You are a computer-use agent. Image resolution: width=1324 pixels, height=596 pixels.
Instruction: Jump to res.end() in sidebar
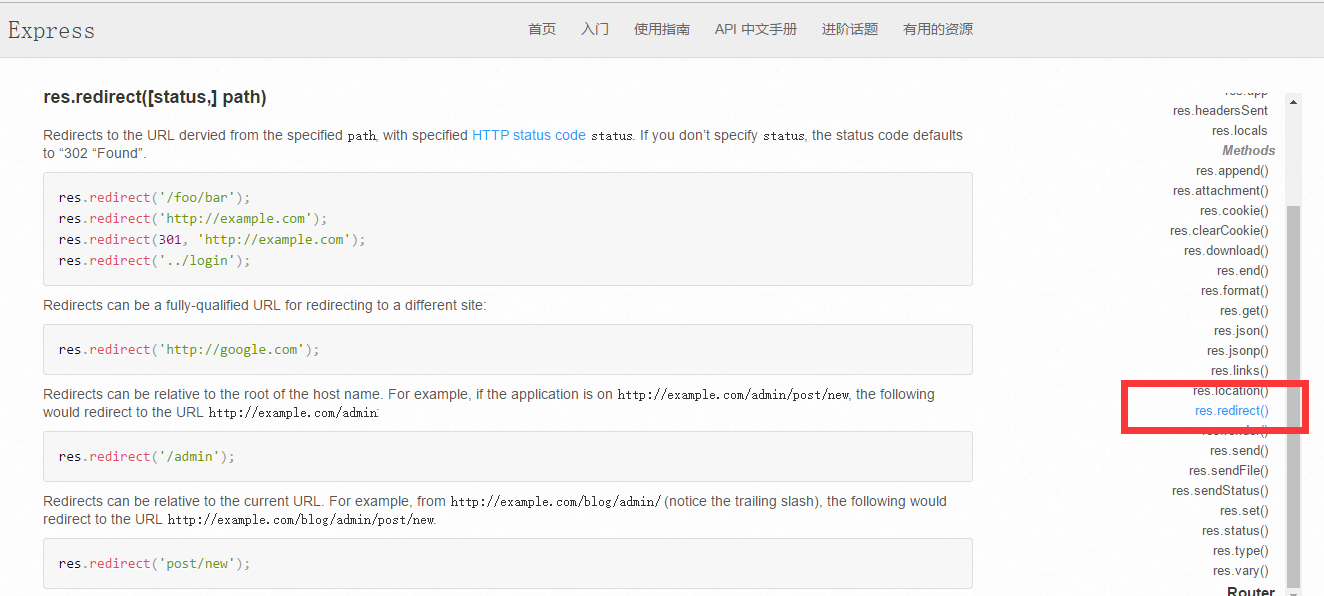1243,271
